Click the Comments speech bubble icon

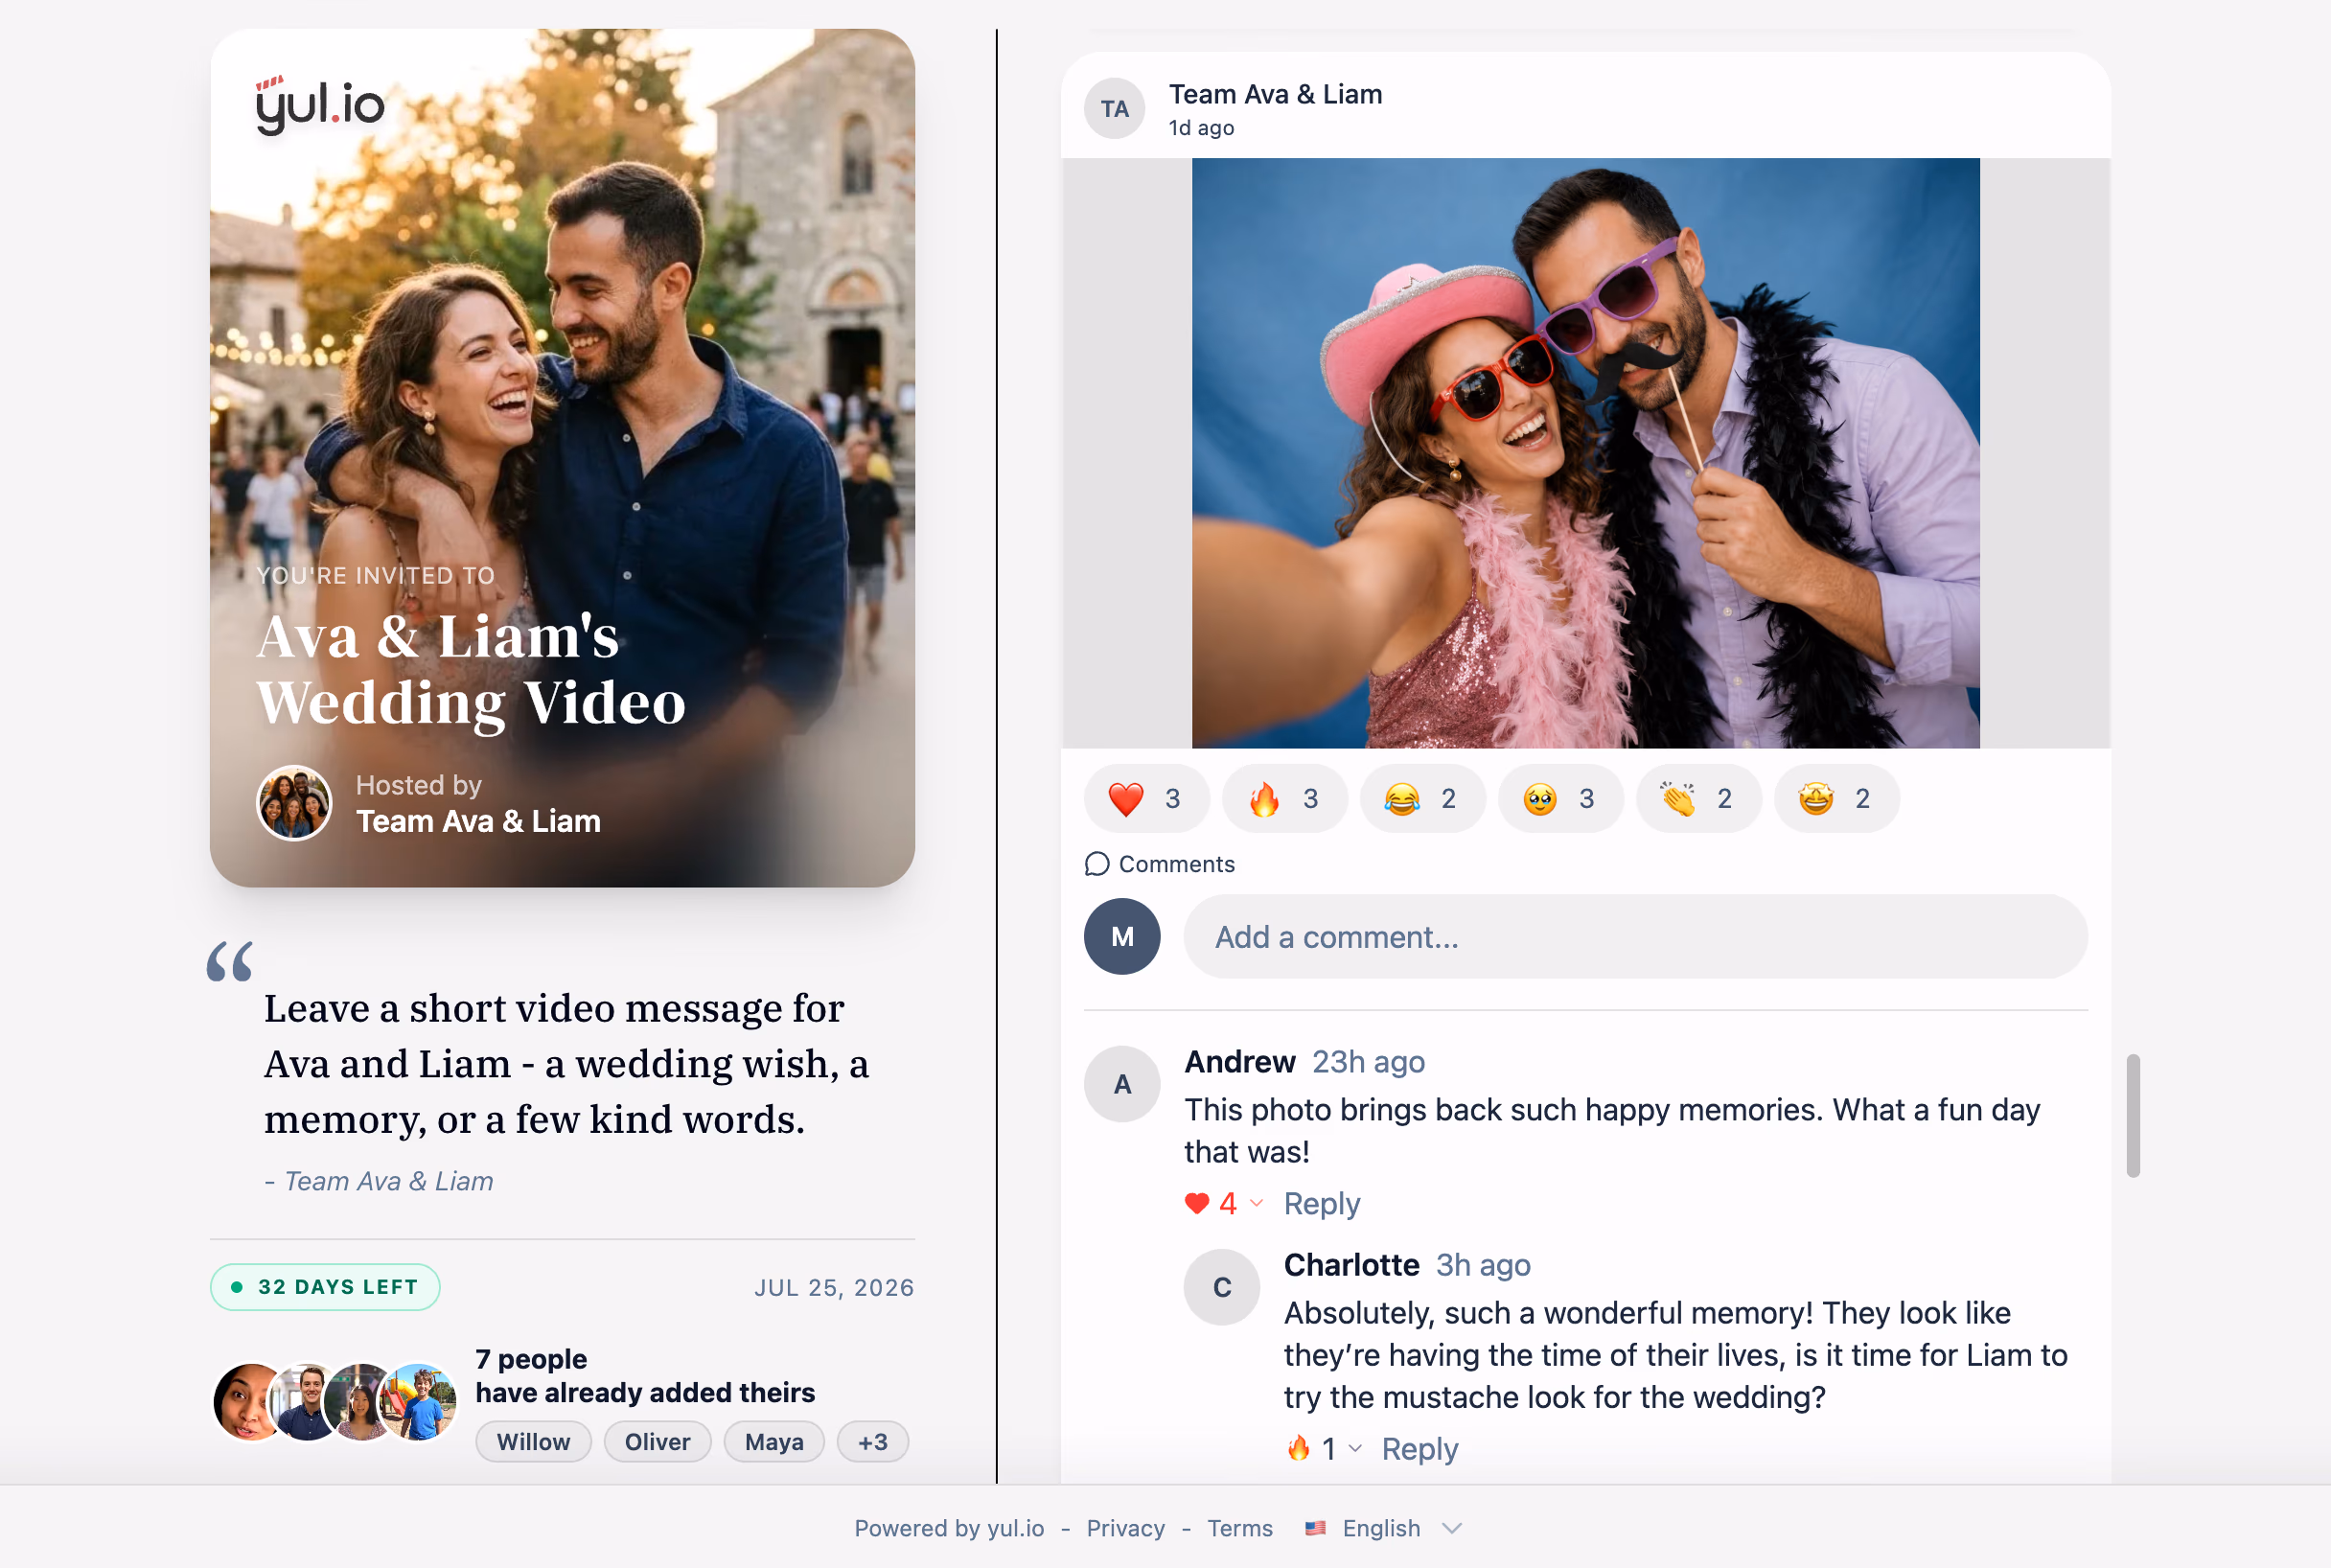1097,864
